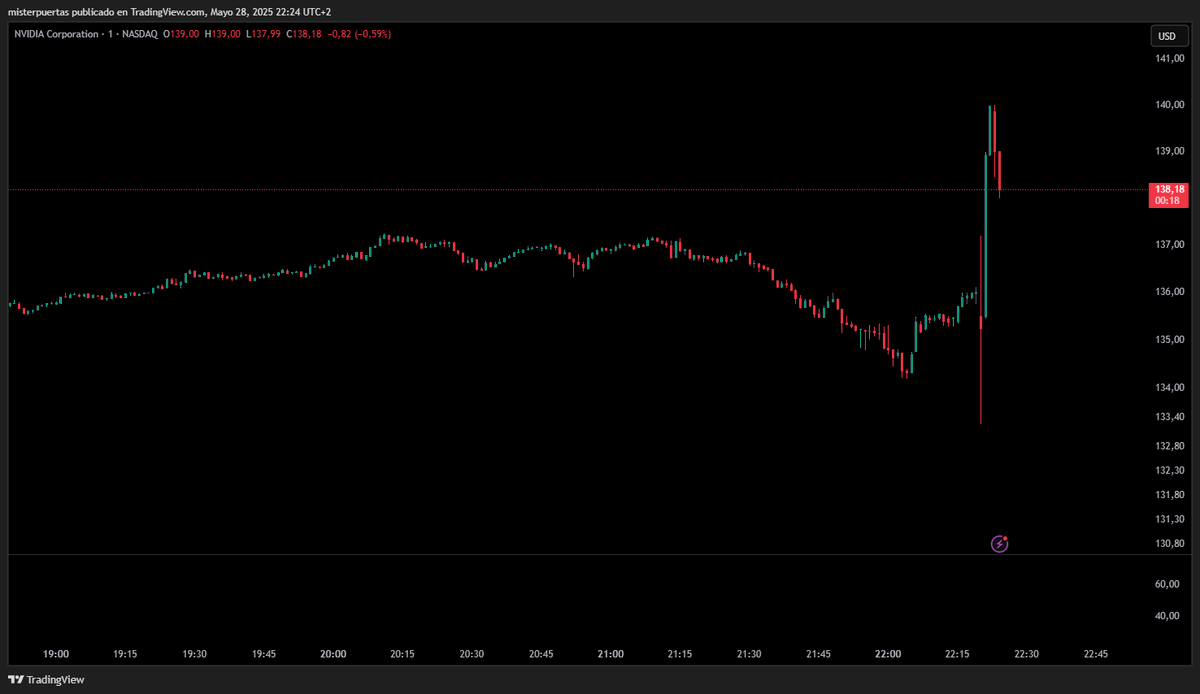1200x694 pixels.
Task: Click the 20:15 time axis label
Action: tap(402, 654)
